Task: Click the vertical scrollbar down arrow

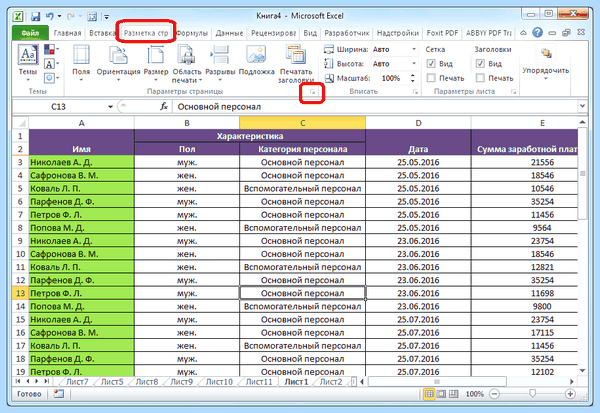Action: coord(582,371)
